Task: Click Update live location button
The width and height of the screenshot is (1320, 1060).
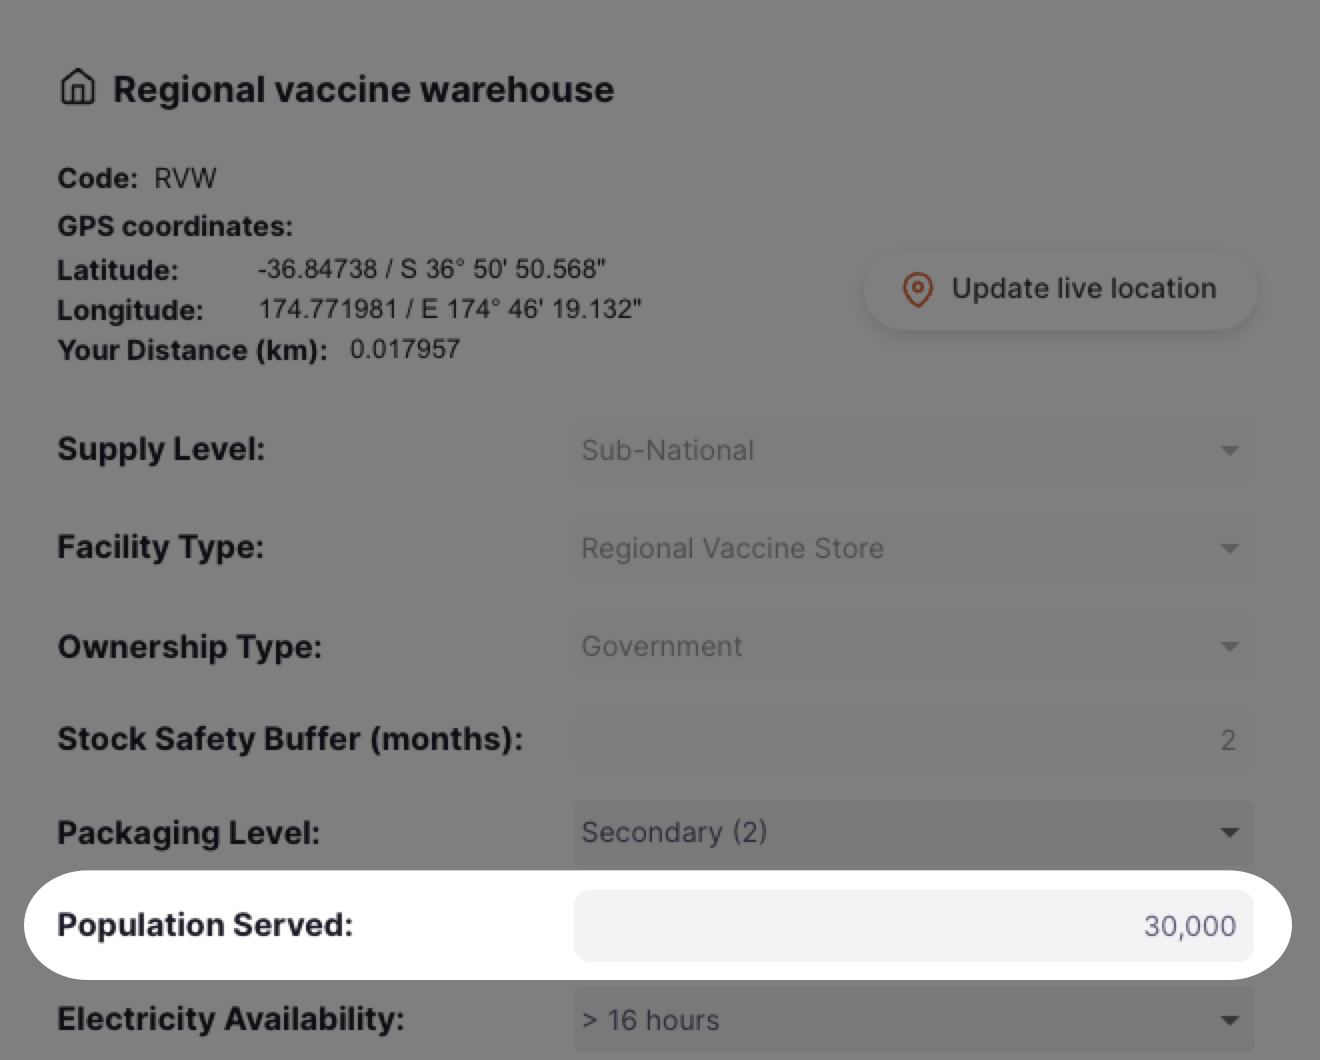Action: tap(1060, 289)
